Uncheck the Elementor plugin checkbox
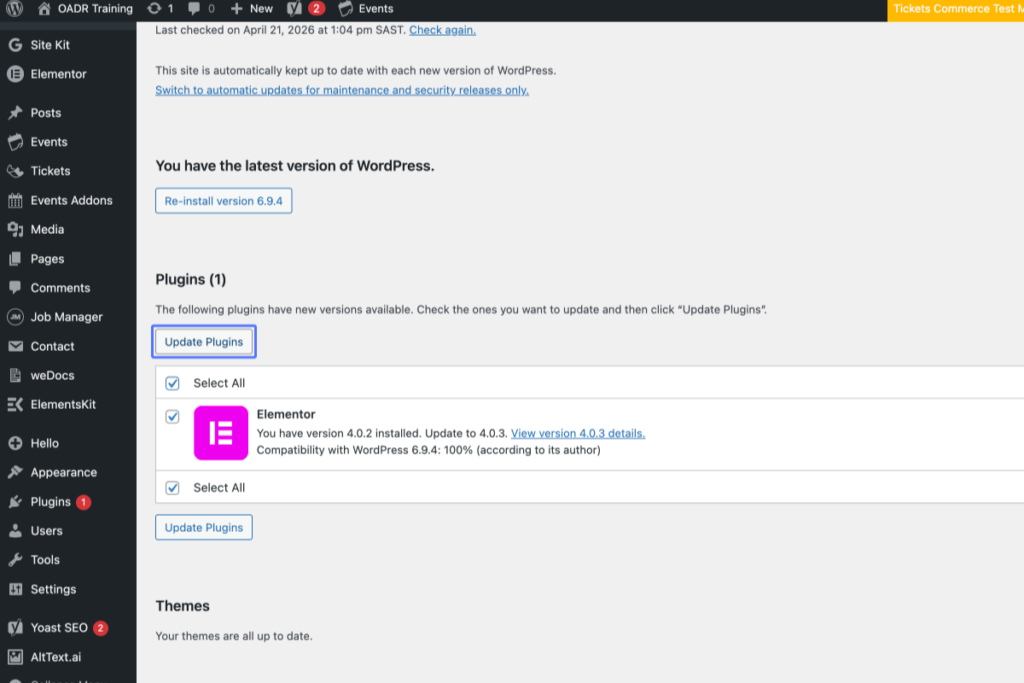This screenshot has width=1024, height=683. 172,417
